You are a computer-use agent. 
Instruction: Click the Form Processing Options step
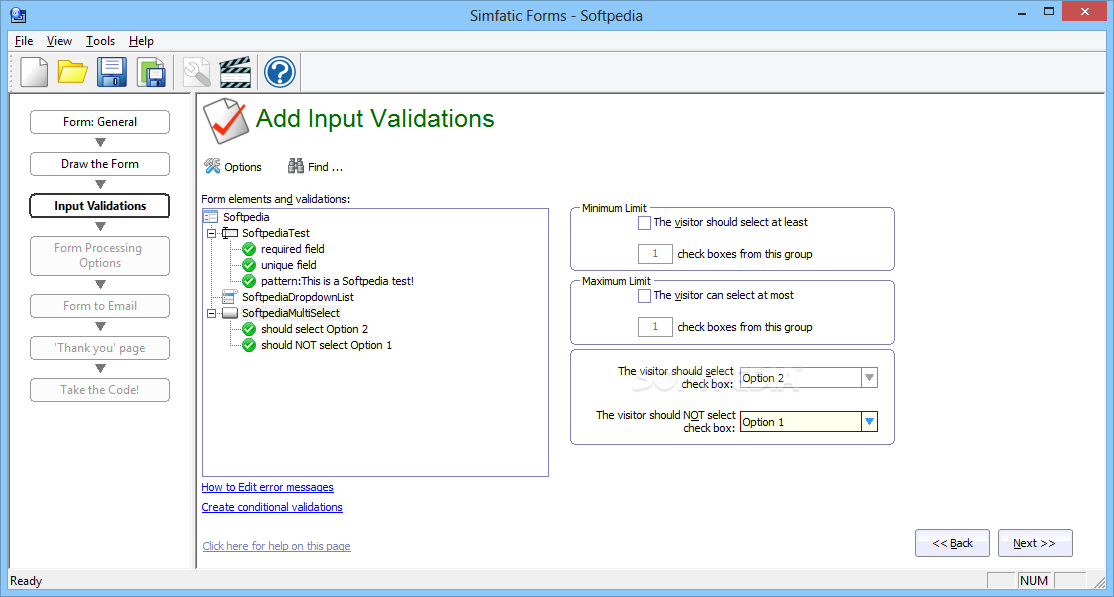coord(100,255)
